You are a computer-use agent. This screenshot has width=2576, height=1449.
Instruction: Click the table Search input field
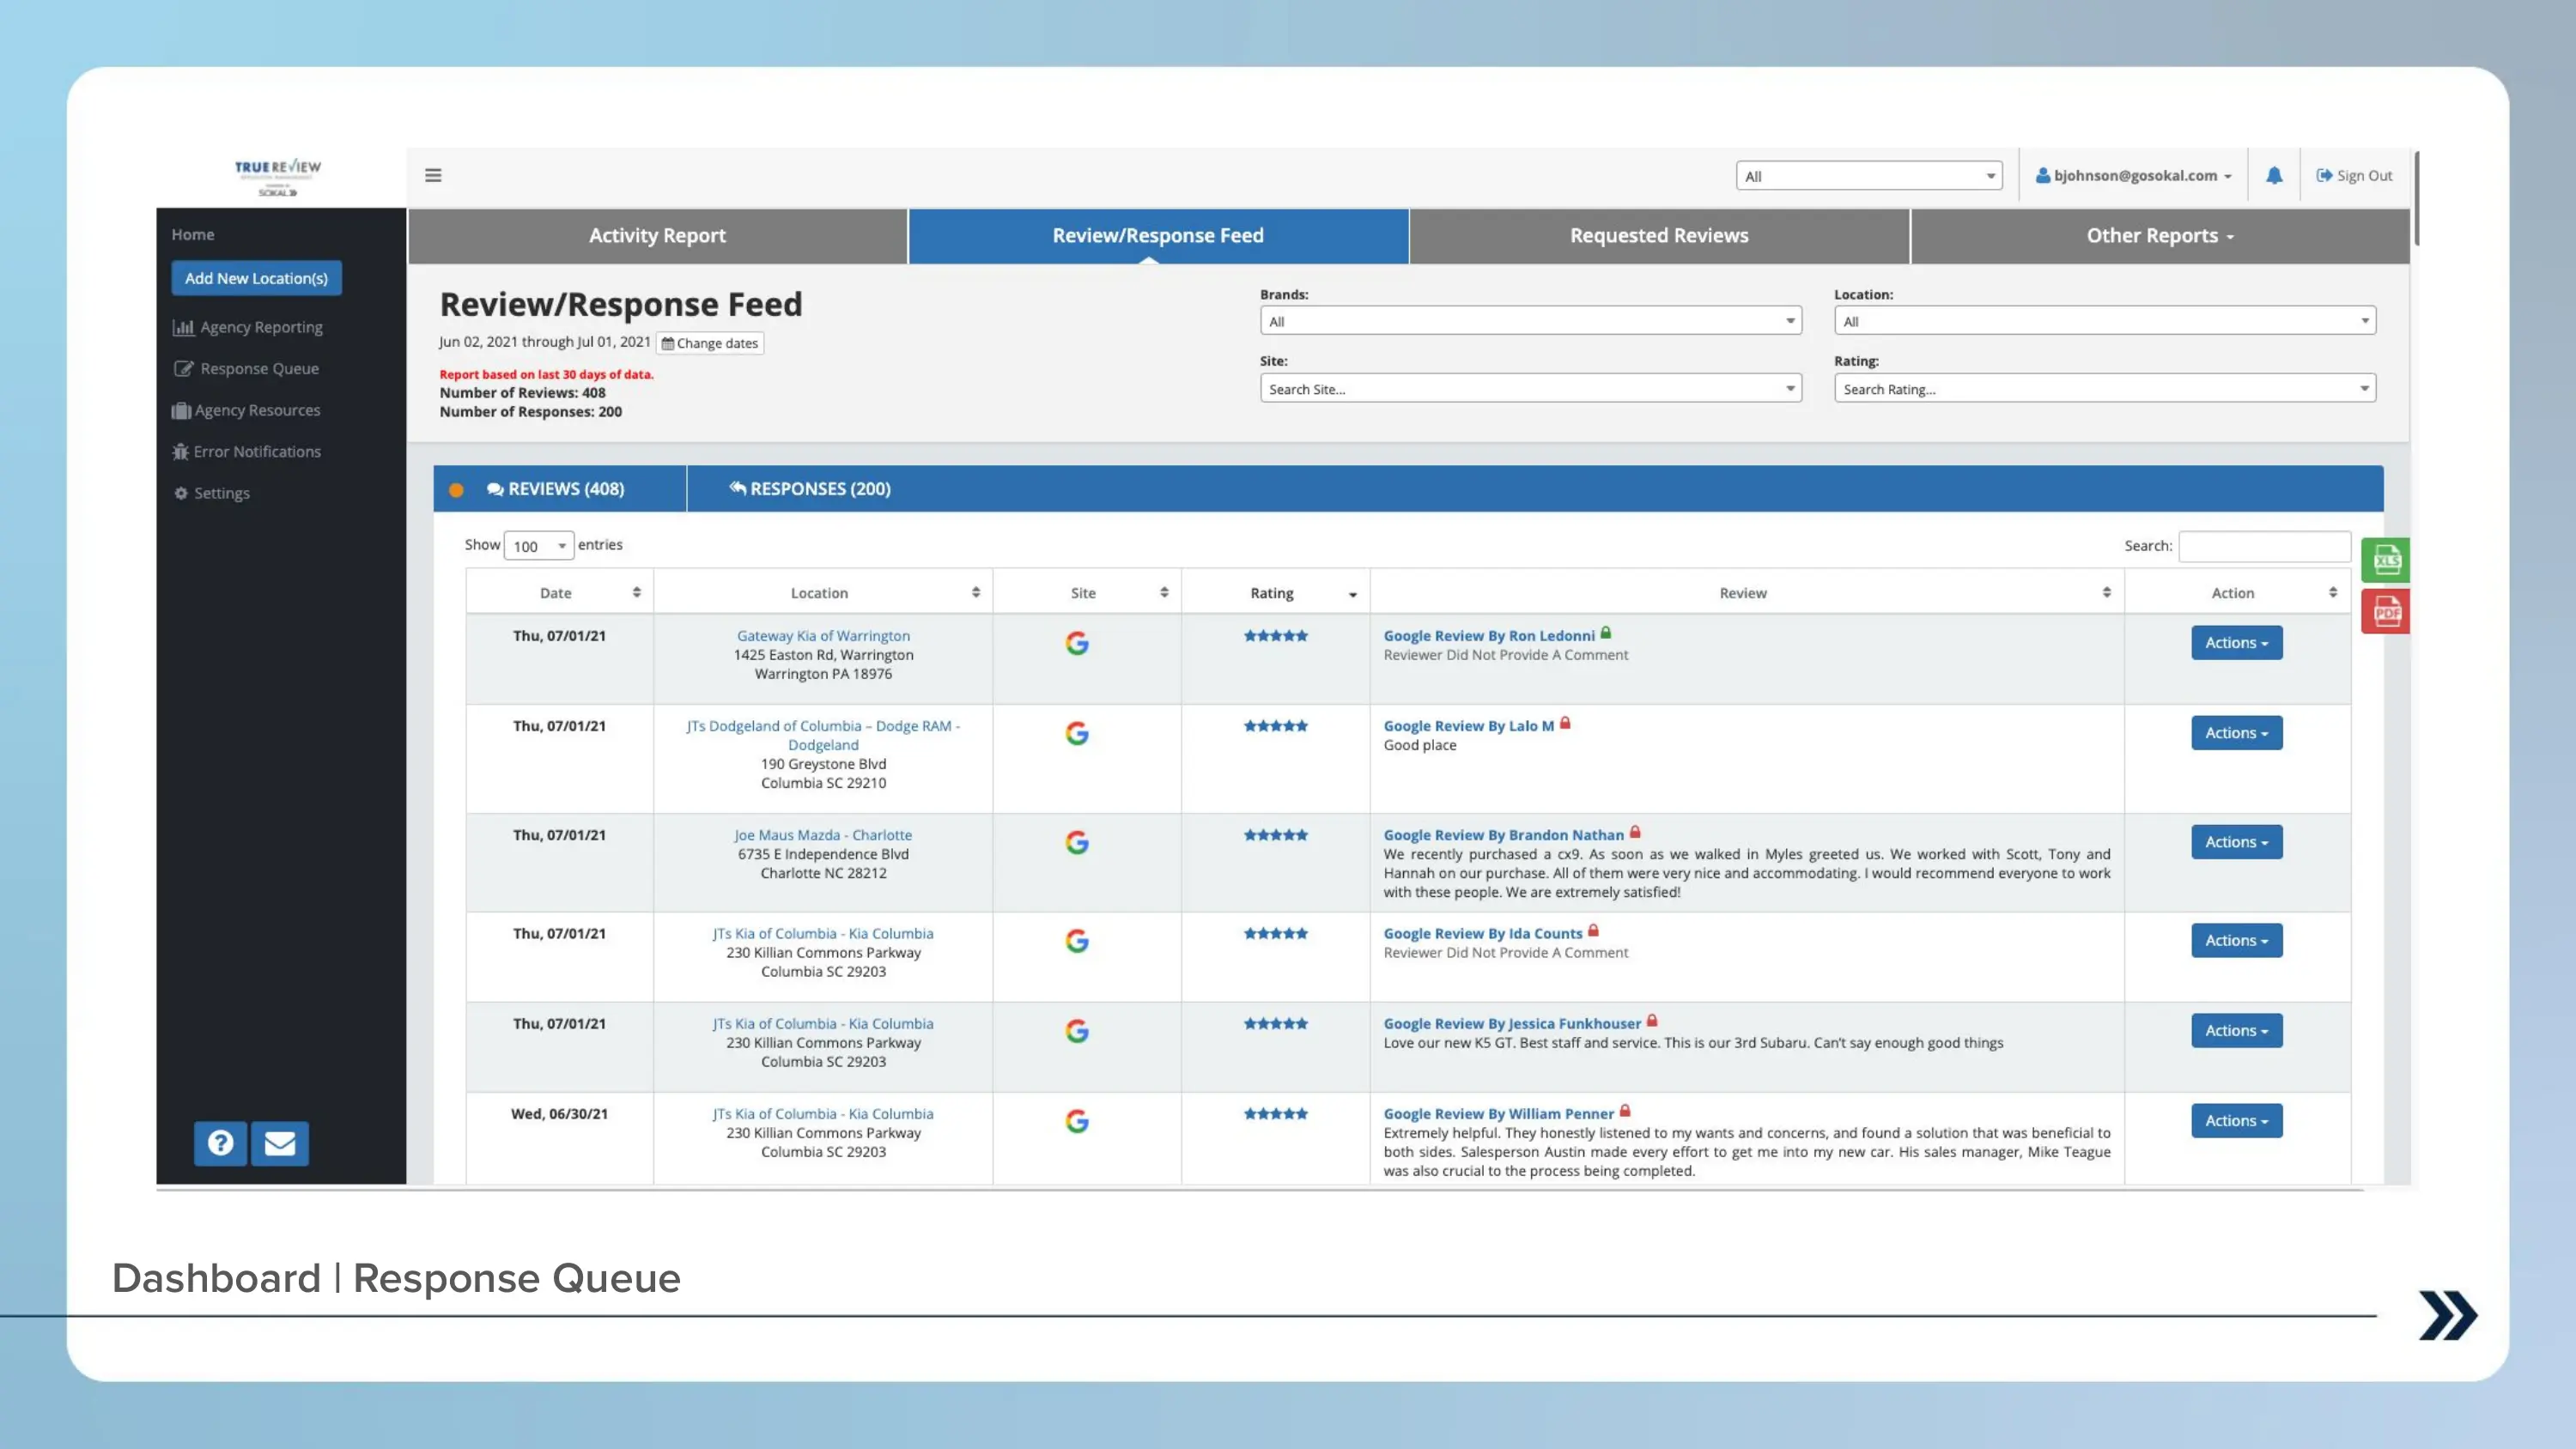click(x=2264, y=546)
